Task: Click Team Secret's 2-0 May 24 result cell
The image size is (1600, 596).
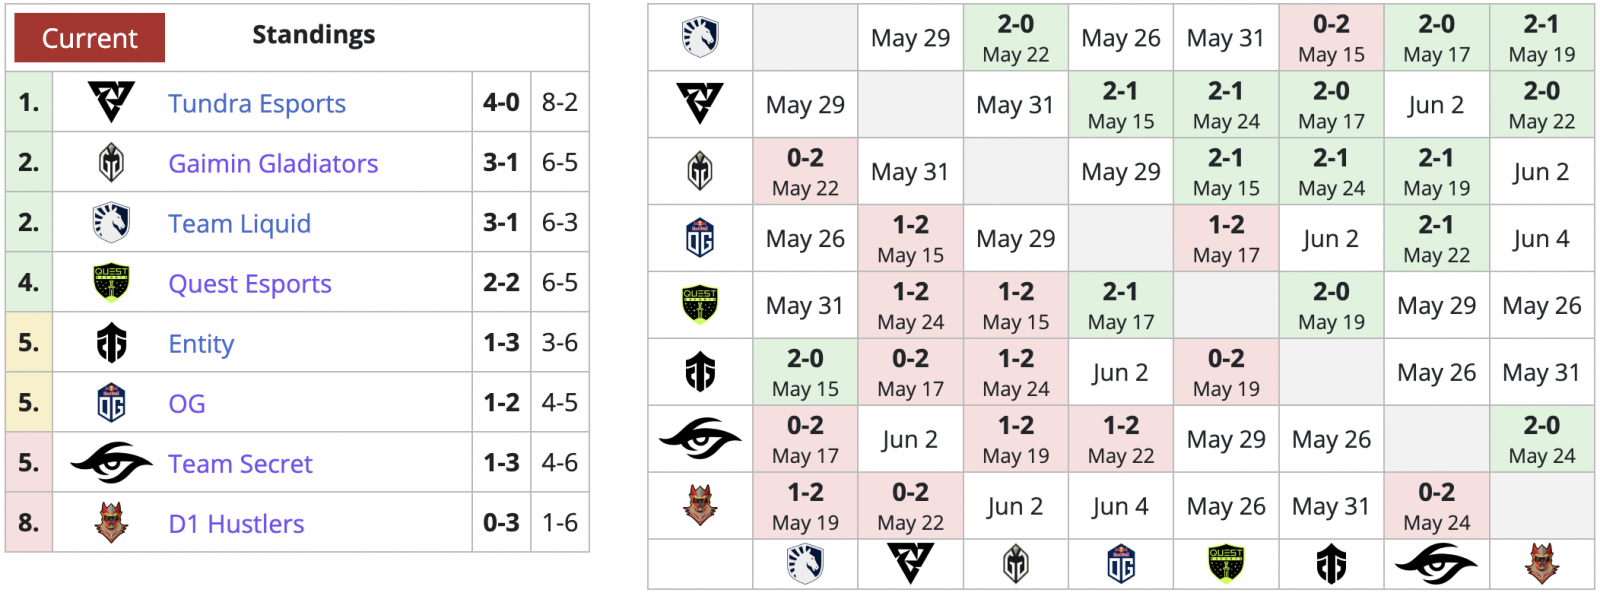Action: point(1541,439)
